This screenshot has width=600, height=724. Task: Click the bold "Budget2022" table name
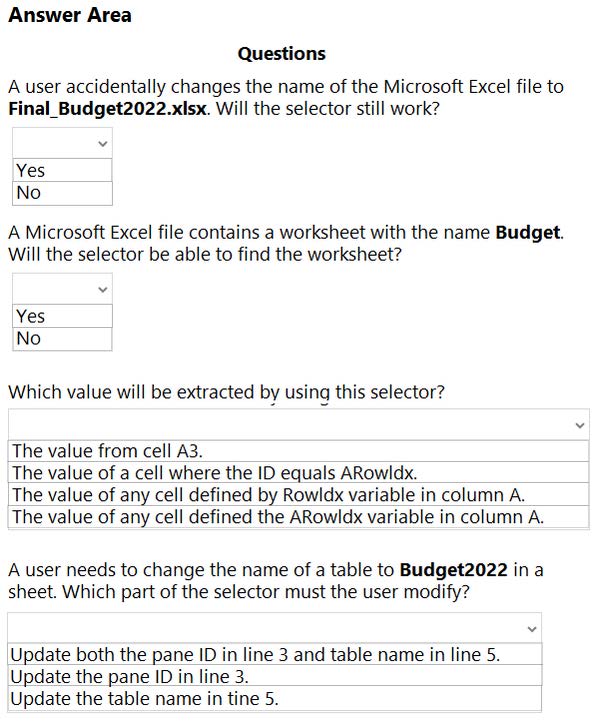pos(452,570)
